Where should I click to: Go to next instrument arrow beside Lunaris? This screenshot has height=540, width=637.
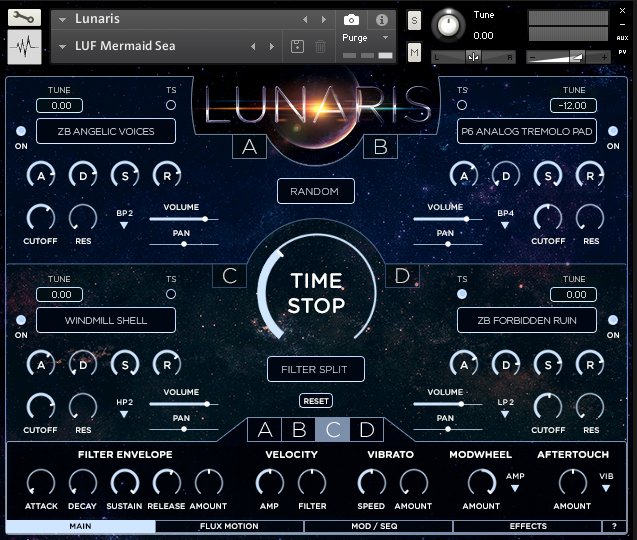click(324, 19)
